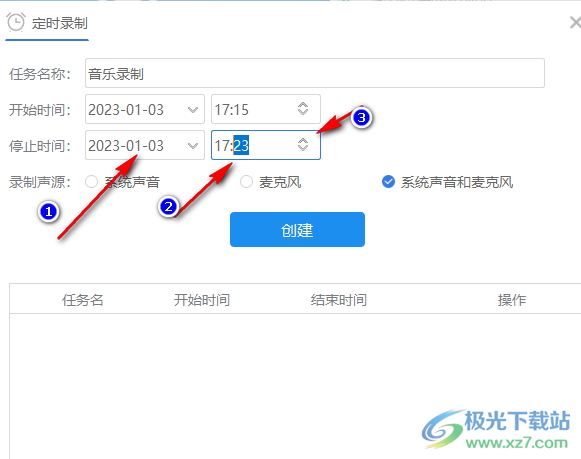581x459 pixels.
Task: Click the stop time field showing 17:23
Action: click(x=266, y=145)
